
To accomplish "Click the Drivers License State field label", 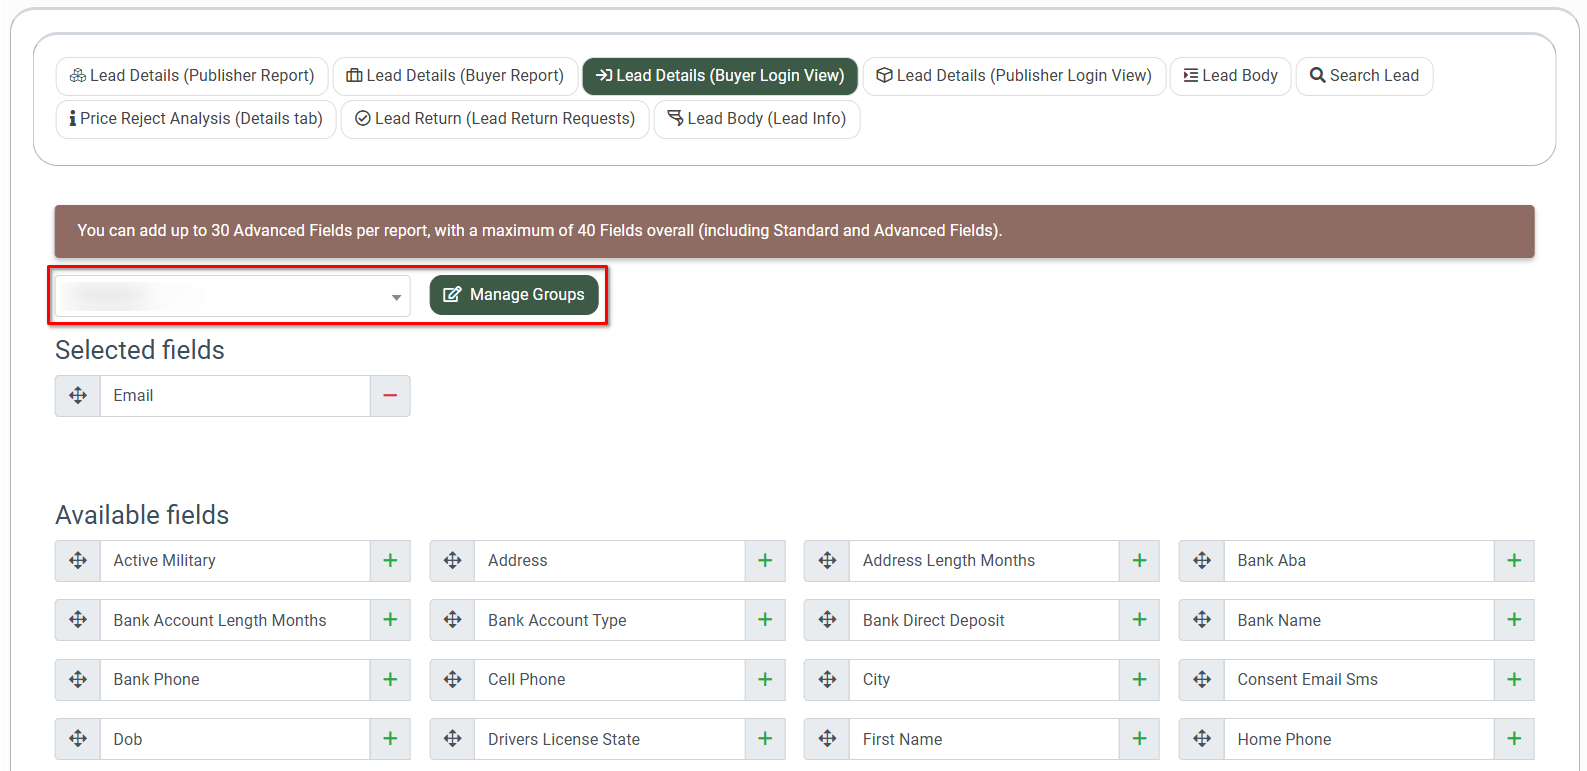I will (x=564, y=740).
